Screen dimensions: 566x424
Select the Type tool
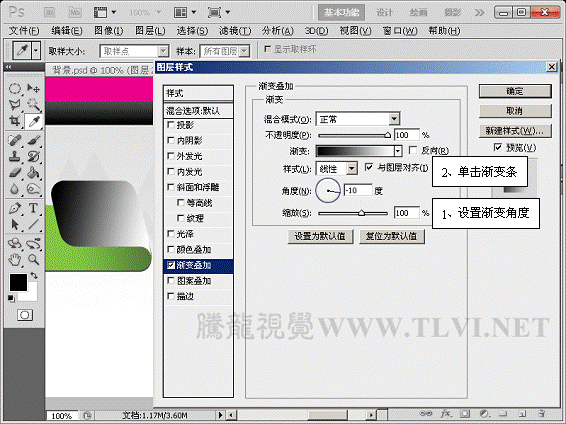tap(34, 208)
